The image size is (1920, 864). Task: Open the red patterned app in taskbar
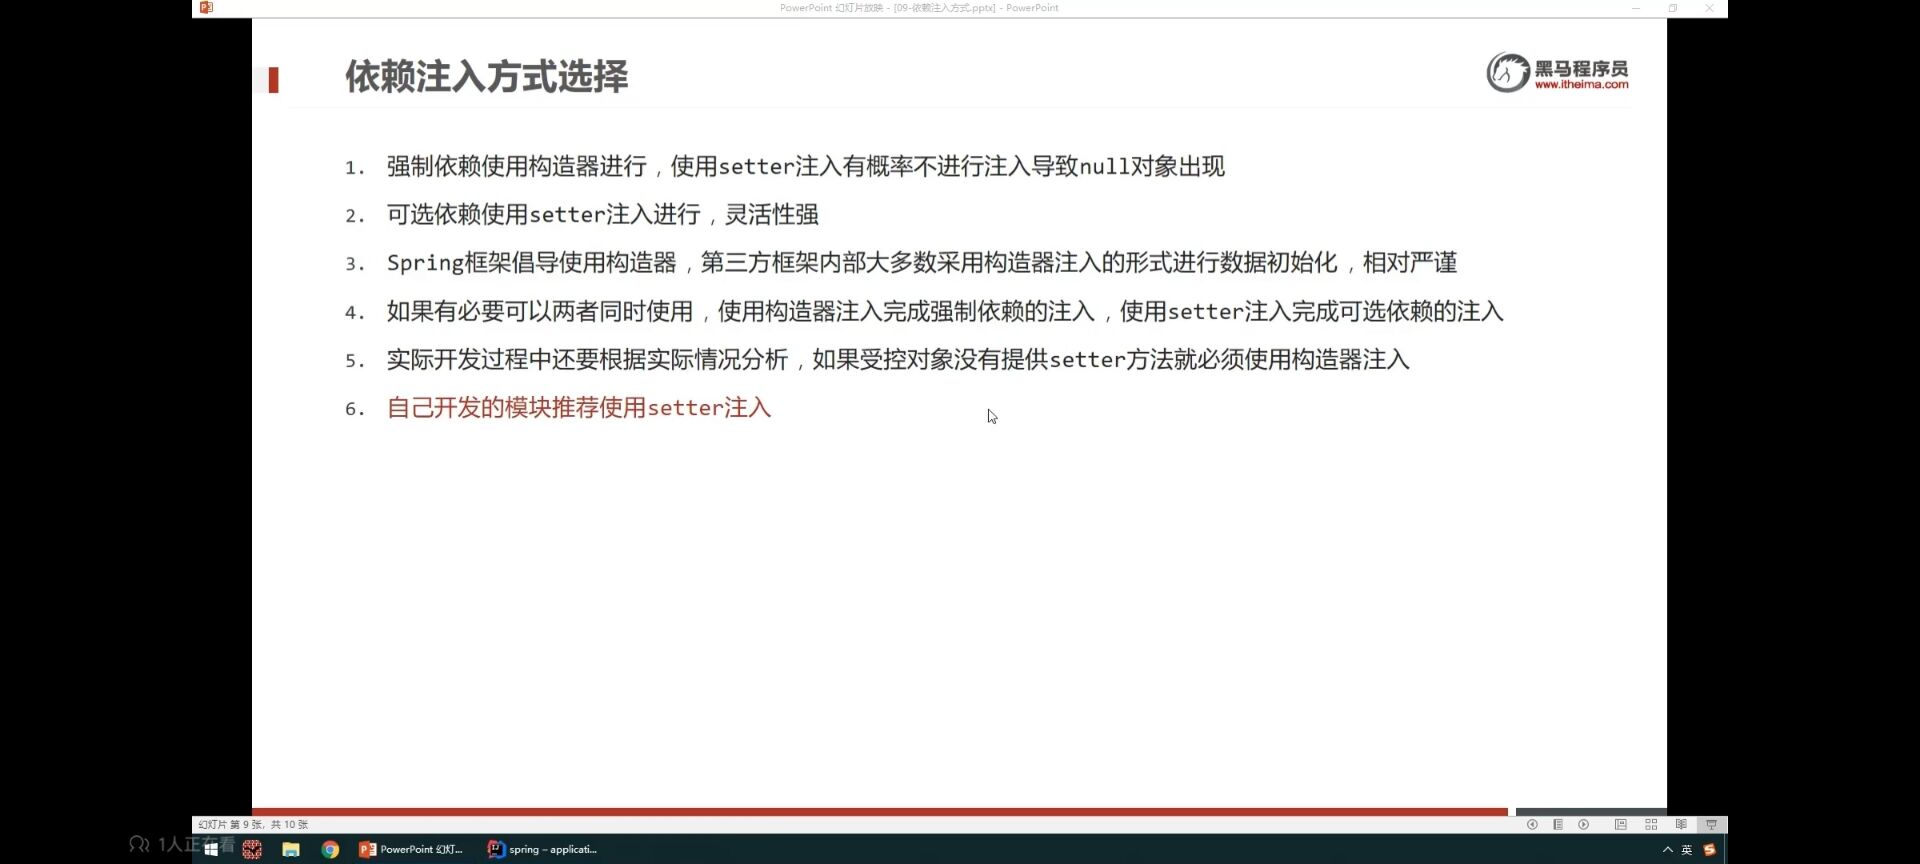252,849
